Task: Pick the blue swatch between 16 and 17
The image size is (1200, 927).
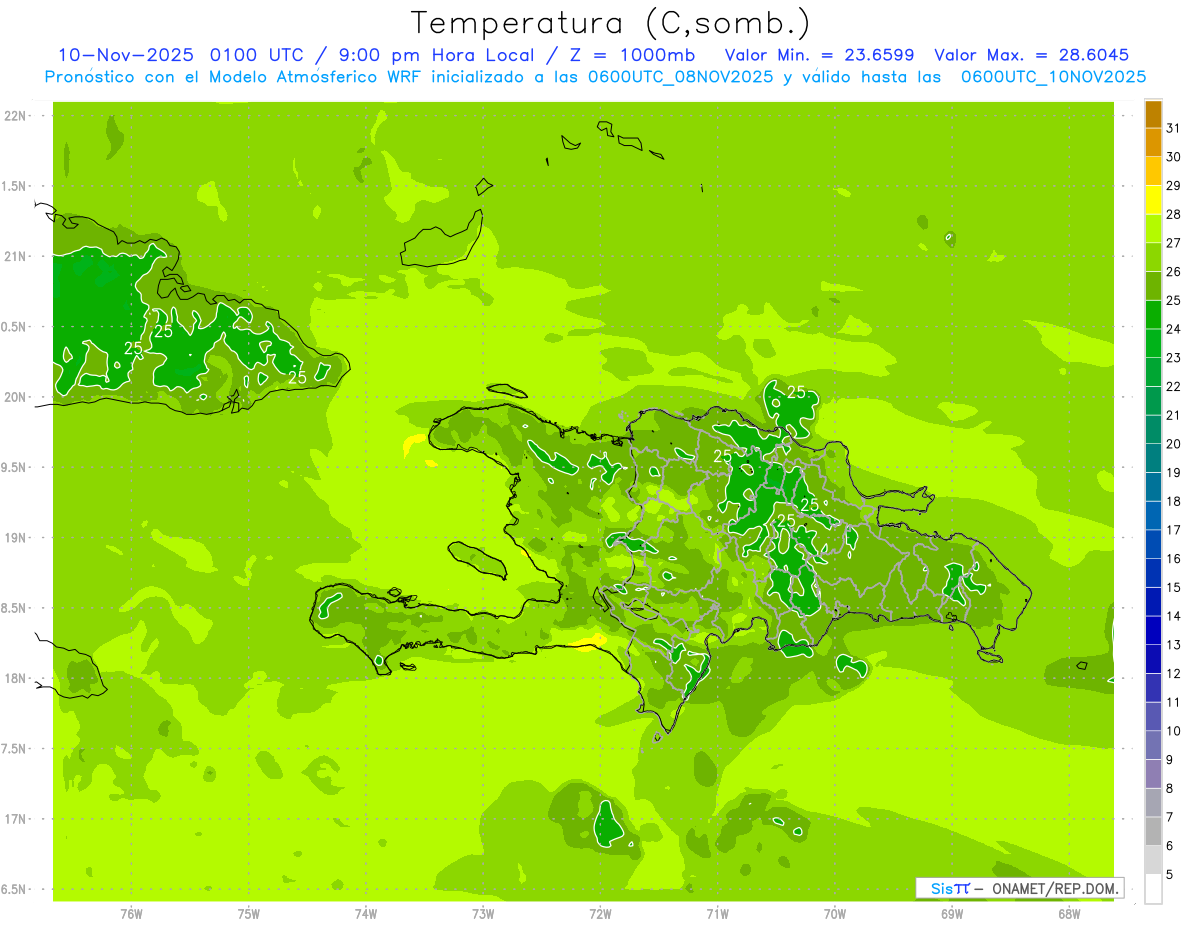Action: coord(1153,544)
